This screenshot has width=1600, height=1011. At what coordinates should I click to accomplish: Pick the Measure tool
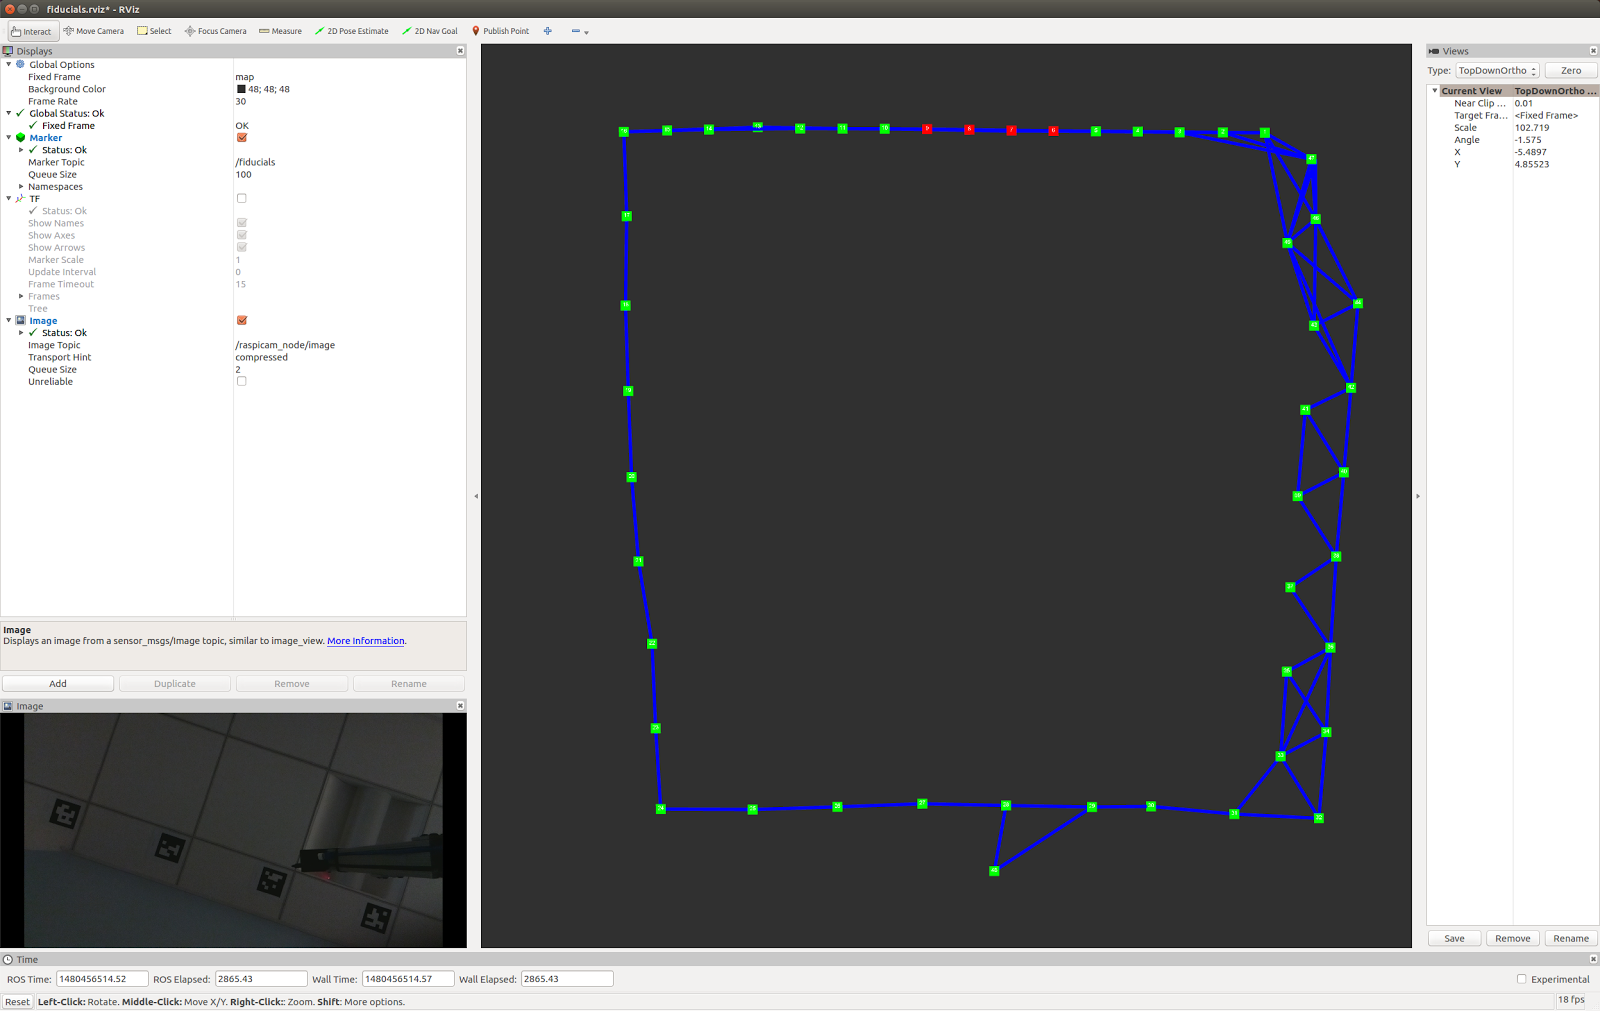point(280,31)
